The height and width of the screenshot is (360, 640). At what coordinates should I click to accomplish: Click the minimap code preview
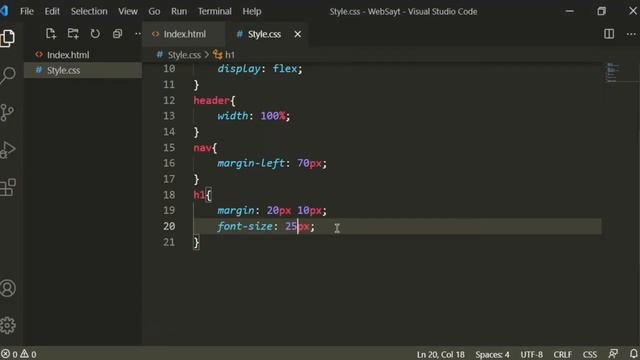pos(612,73)
